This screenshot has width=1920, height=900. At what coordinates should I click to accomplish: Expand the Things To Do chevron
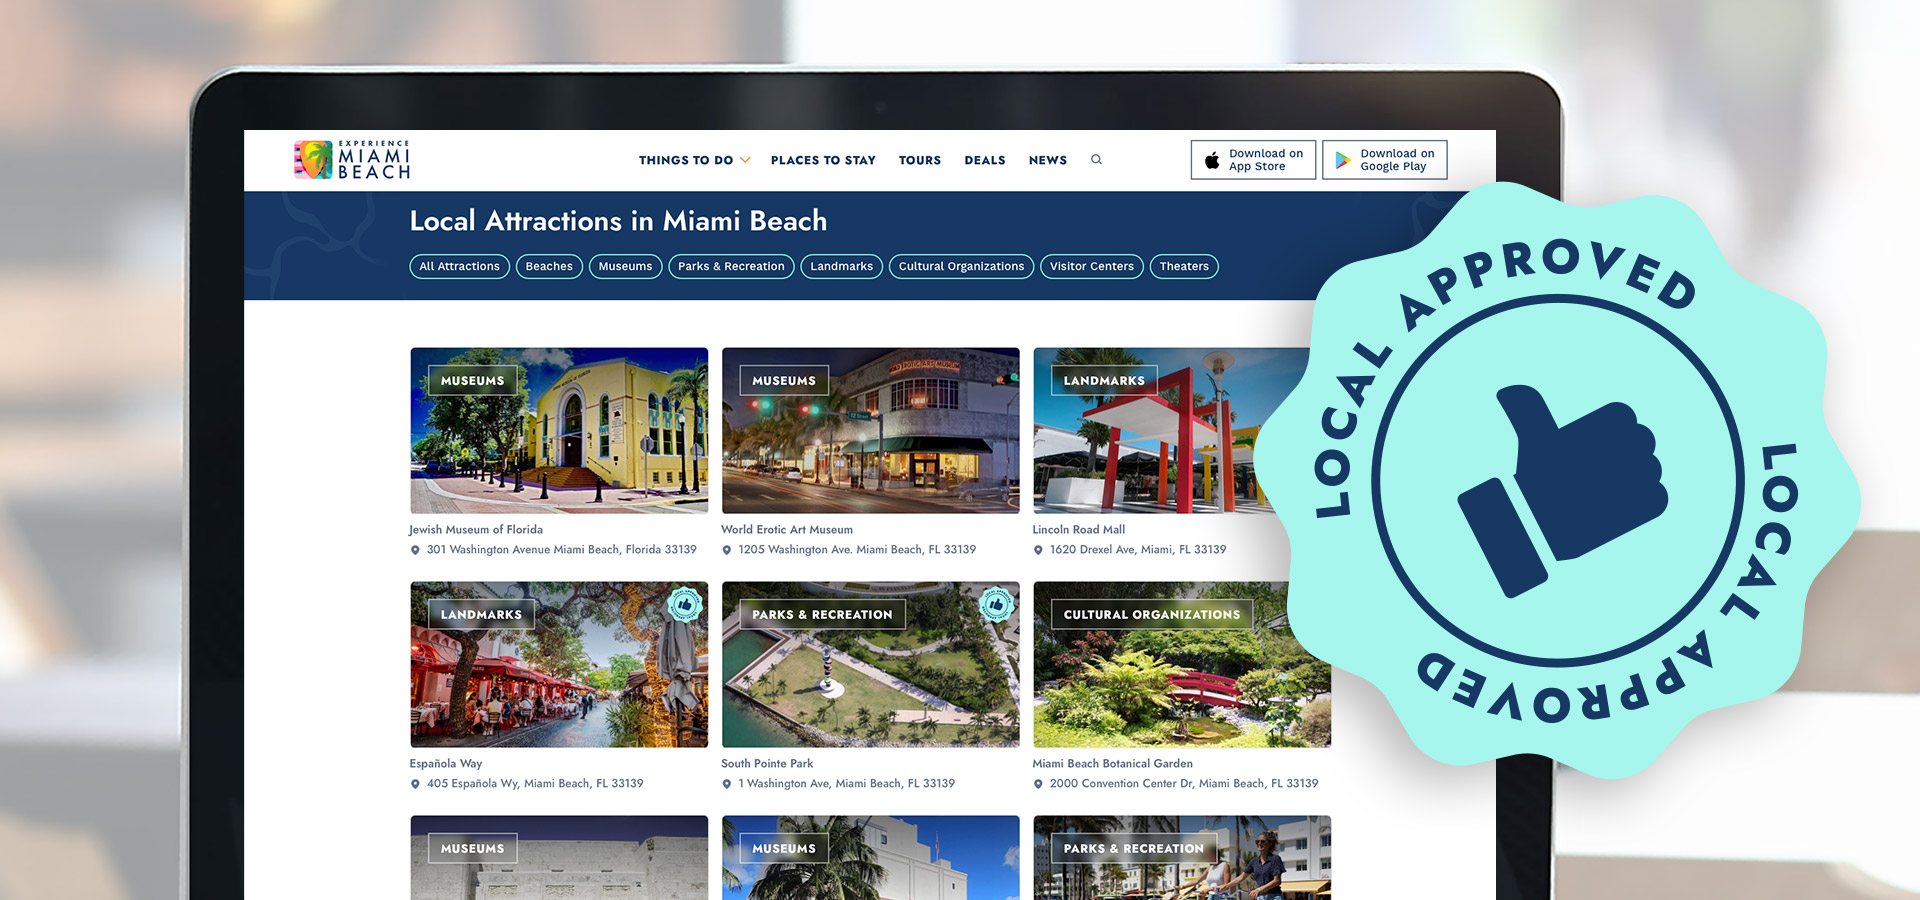coord(745,160)
